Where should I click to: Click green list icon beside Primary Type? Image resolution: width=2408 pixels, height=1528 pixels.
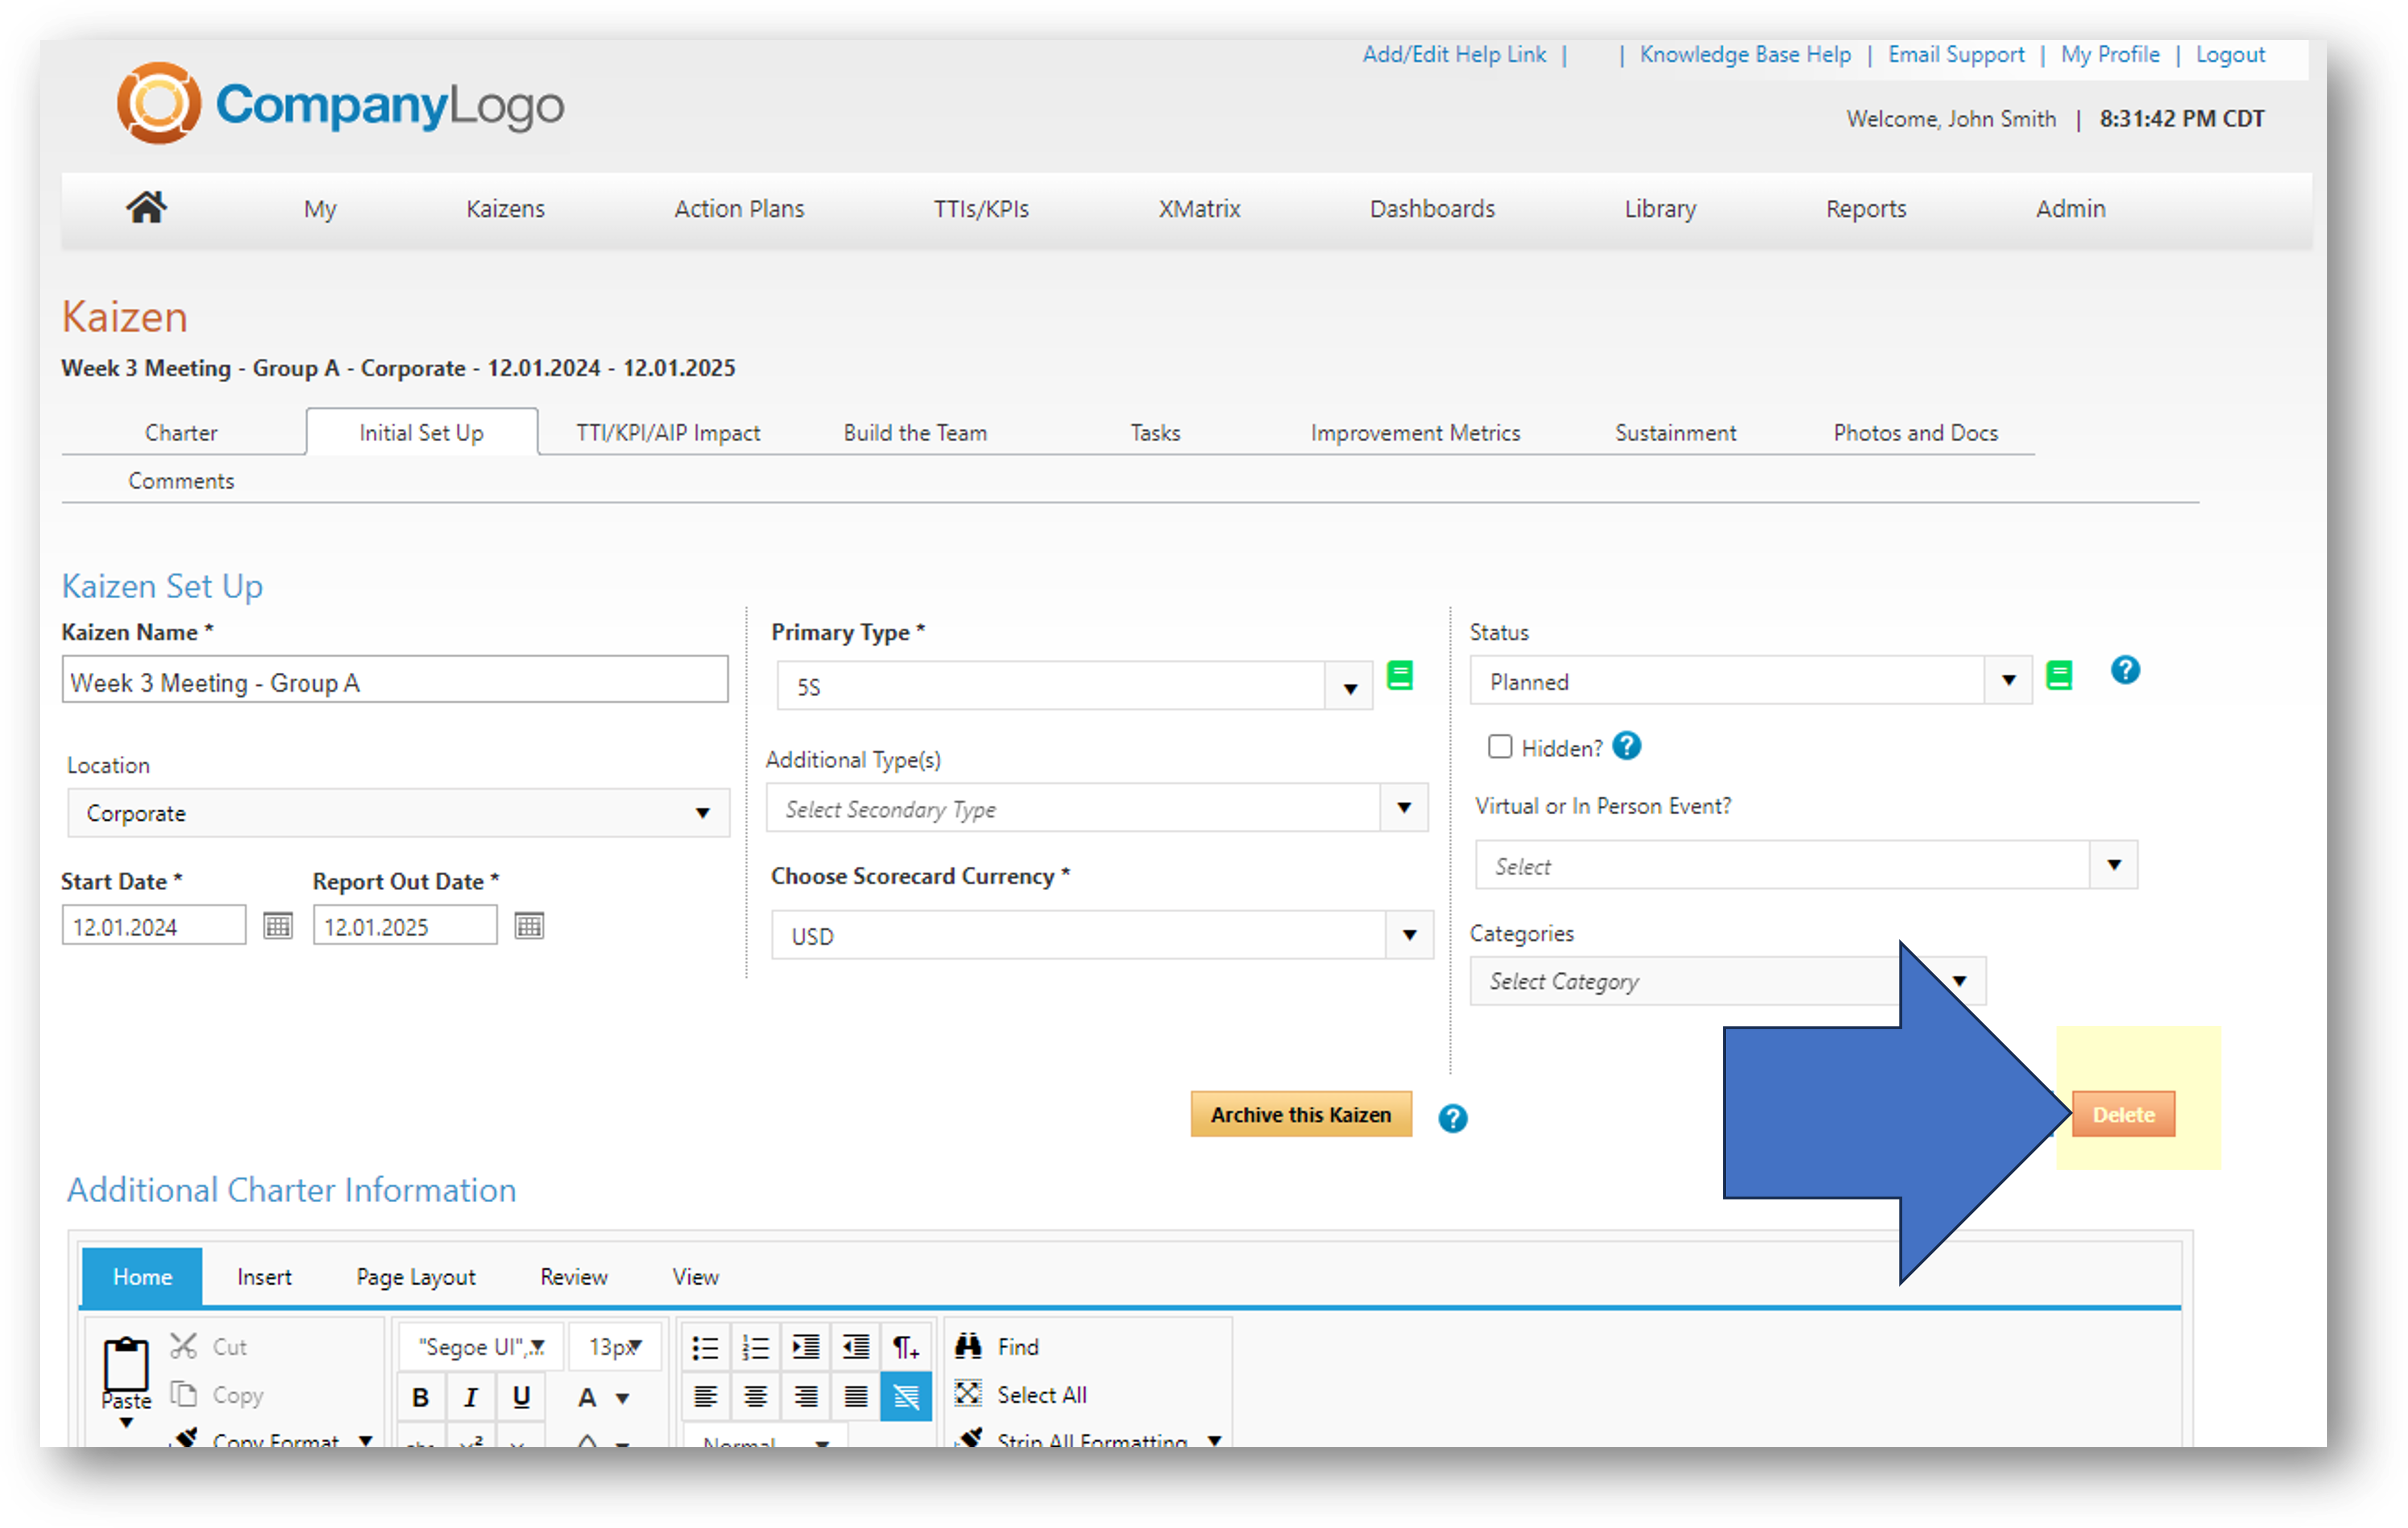1400,676
